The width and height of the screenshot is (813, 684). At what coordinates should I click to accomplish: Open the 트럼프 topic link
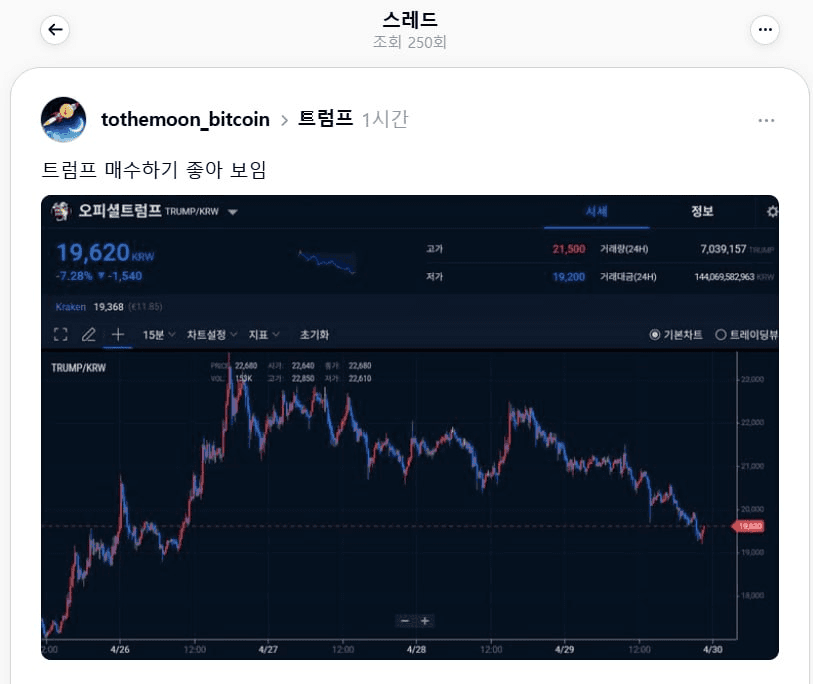[325, 119]
